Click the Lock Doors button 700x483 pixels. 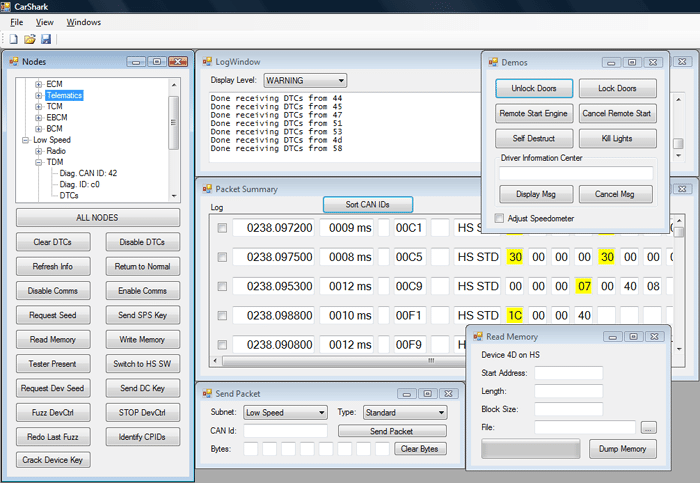point(617,88)
